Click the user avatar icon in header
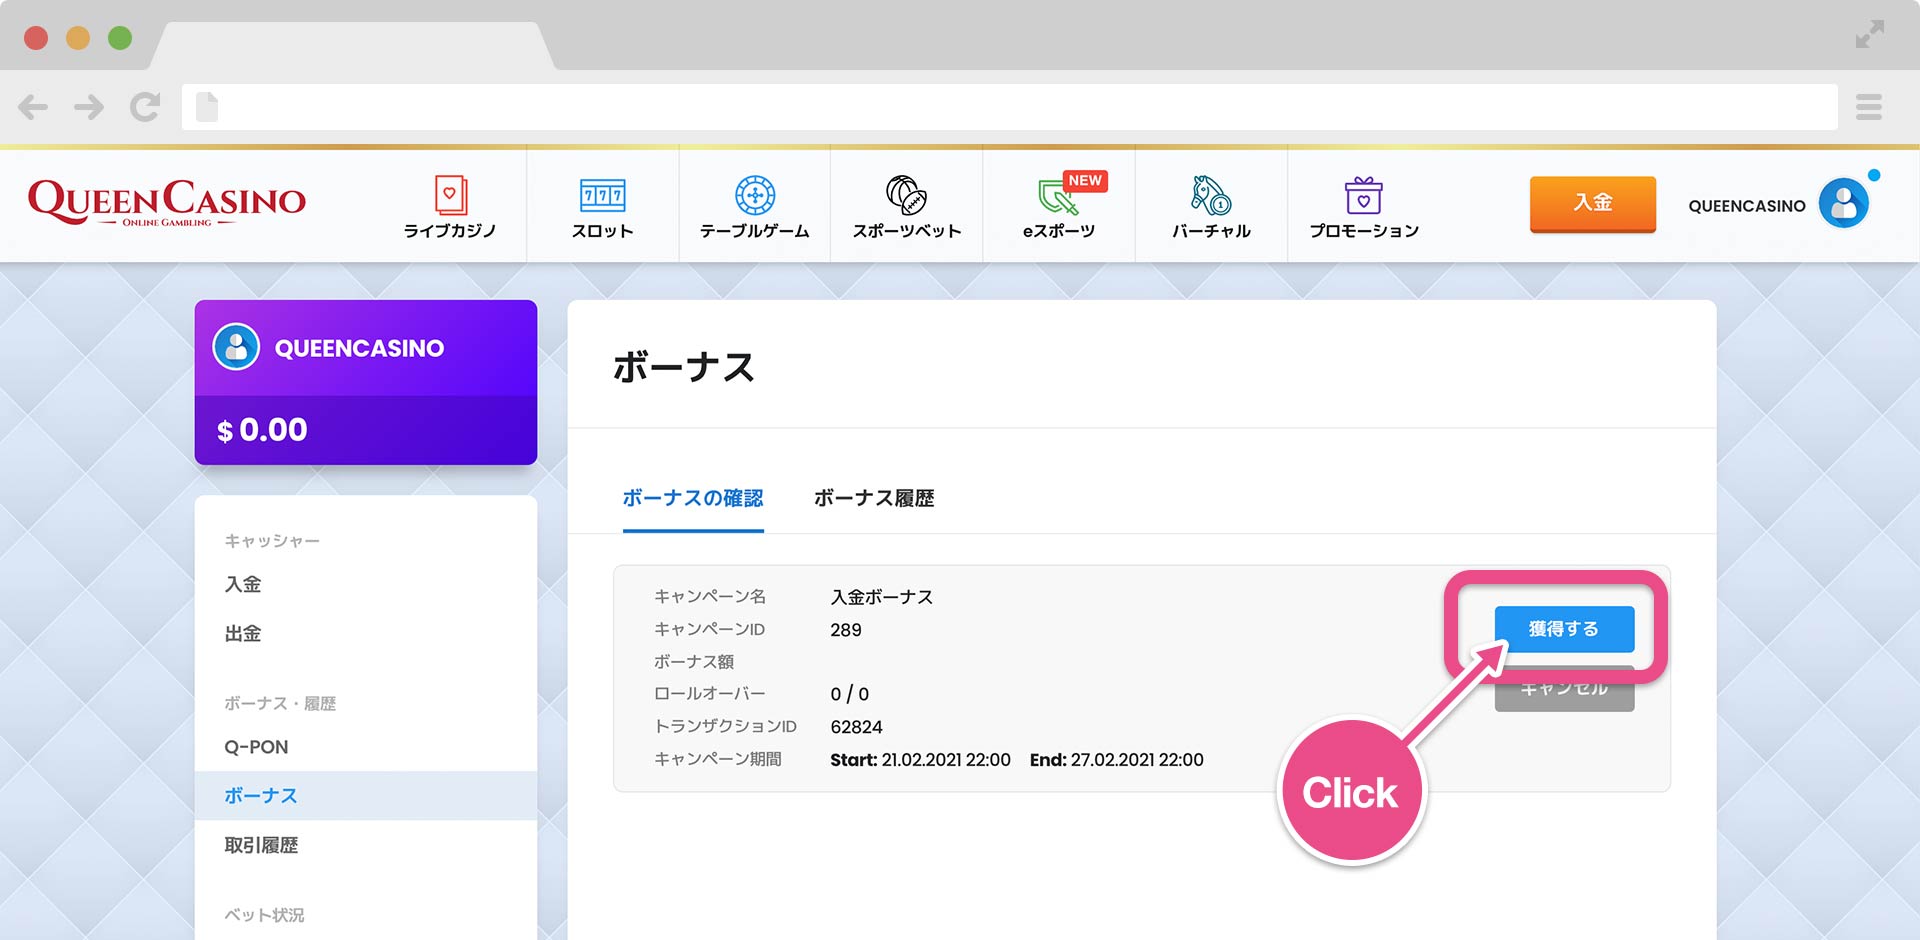The width and height of the screenshot is (1920, 940). tap(1843, 204)
